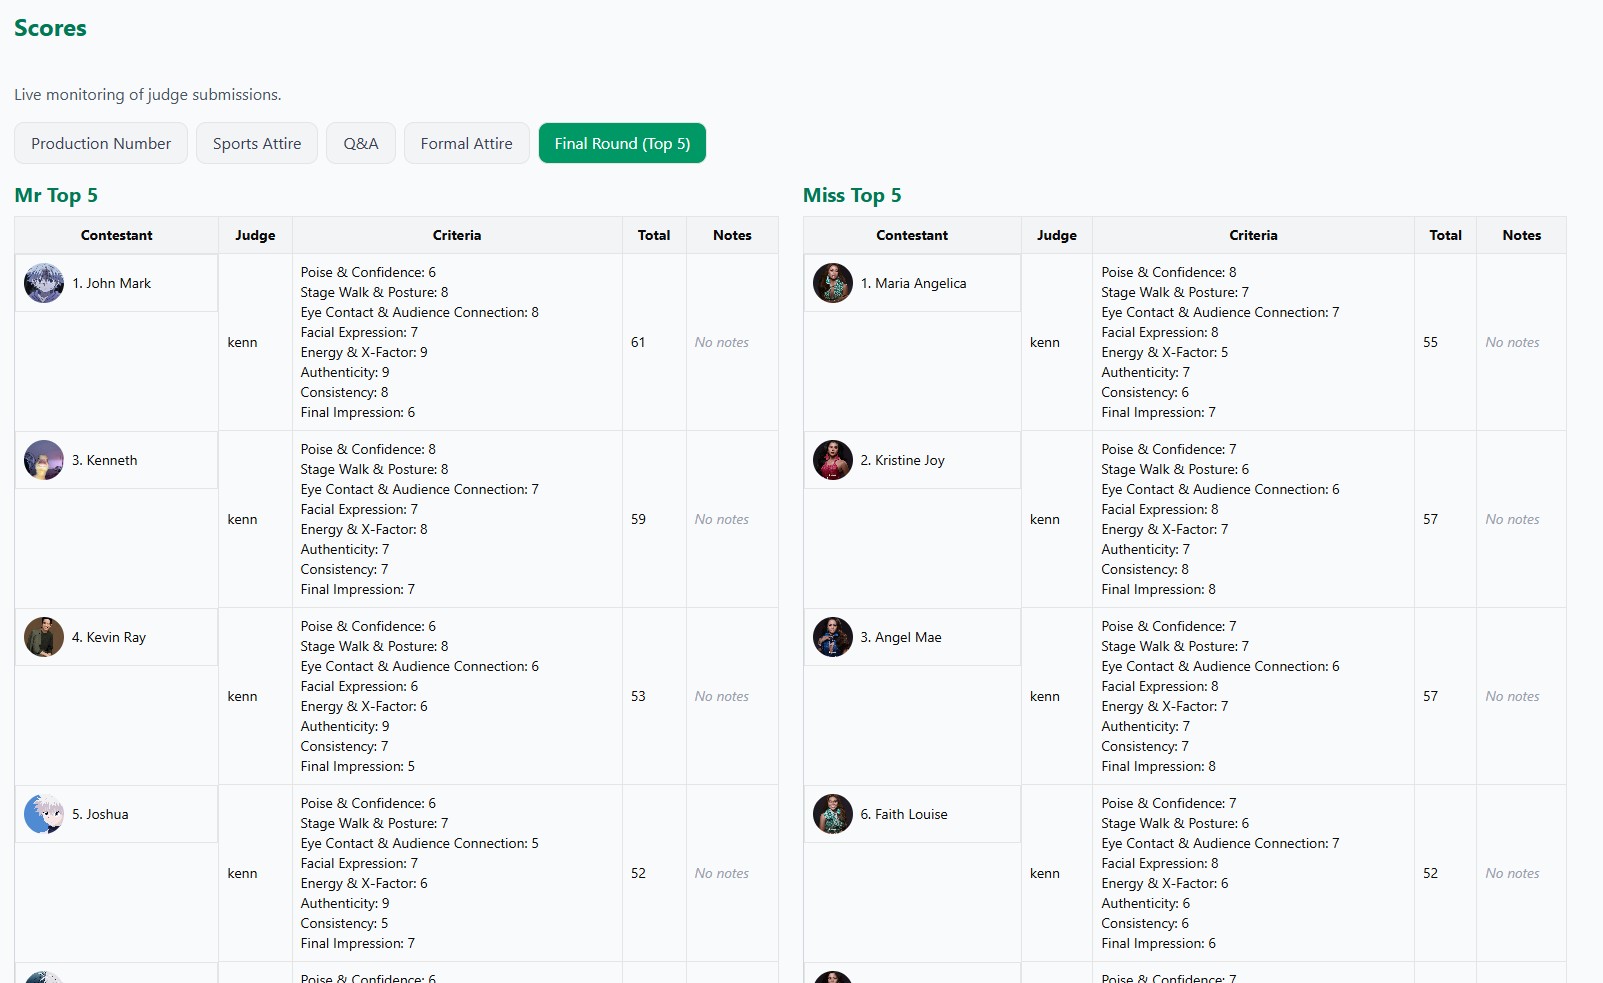Open the Sports Attire tab
Viewport: 1603px width, 983px height.
pos(257,143)
